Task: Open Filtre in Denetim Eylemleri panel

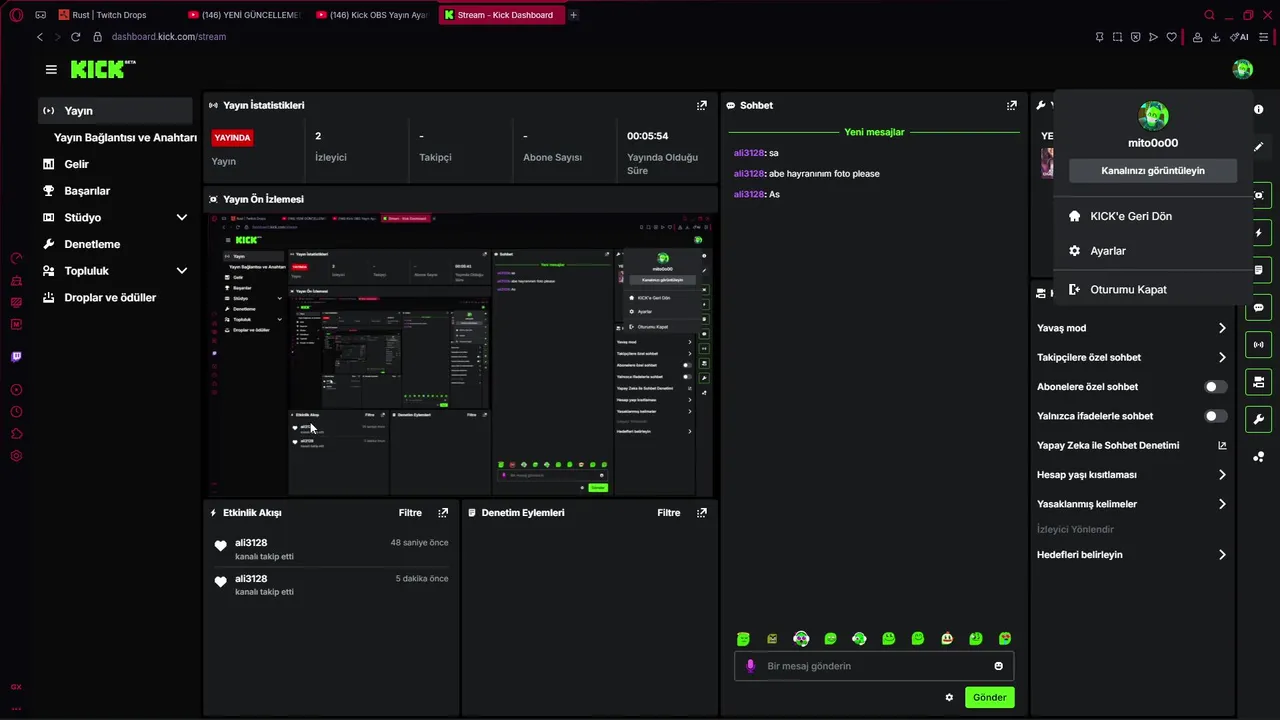Action: coord(668,513)
